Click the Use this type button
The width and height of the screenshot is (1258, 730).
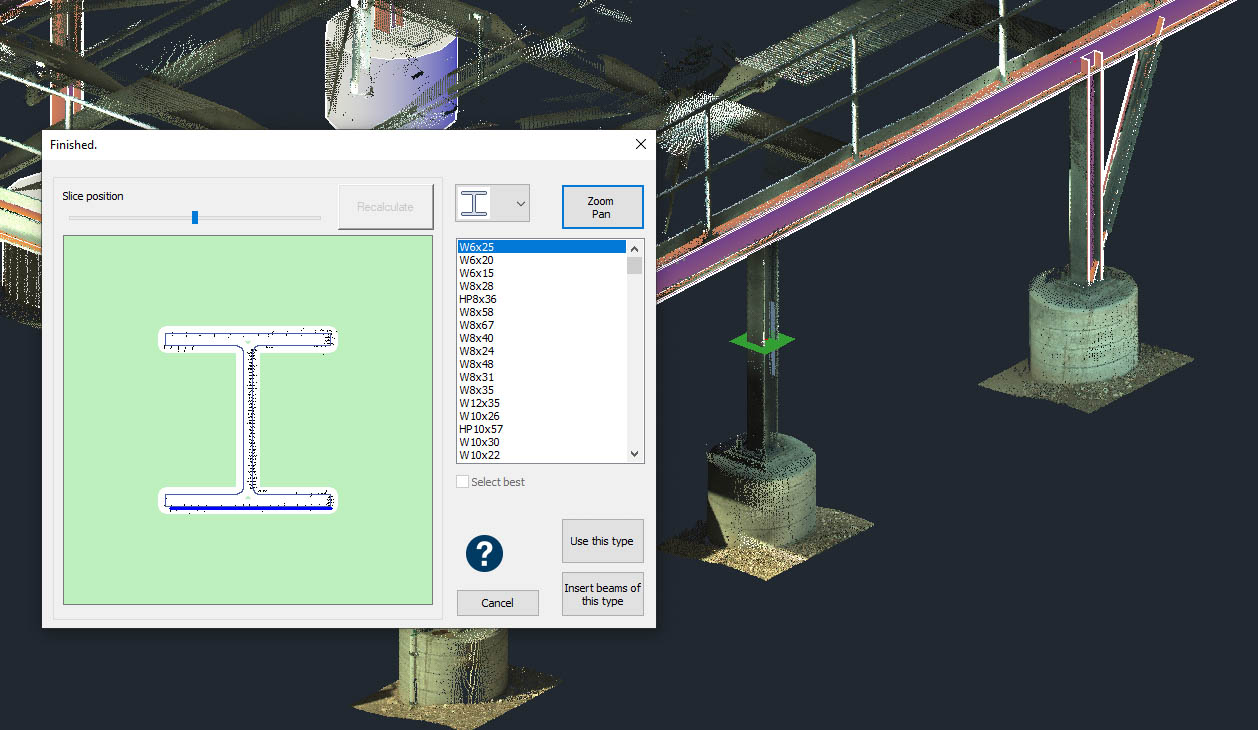tap(602, 541)
